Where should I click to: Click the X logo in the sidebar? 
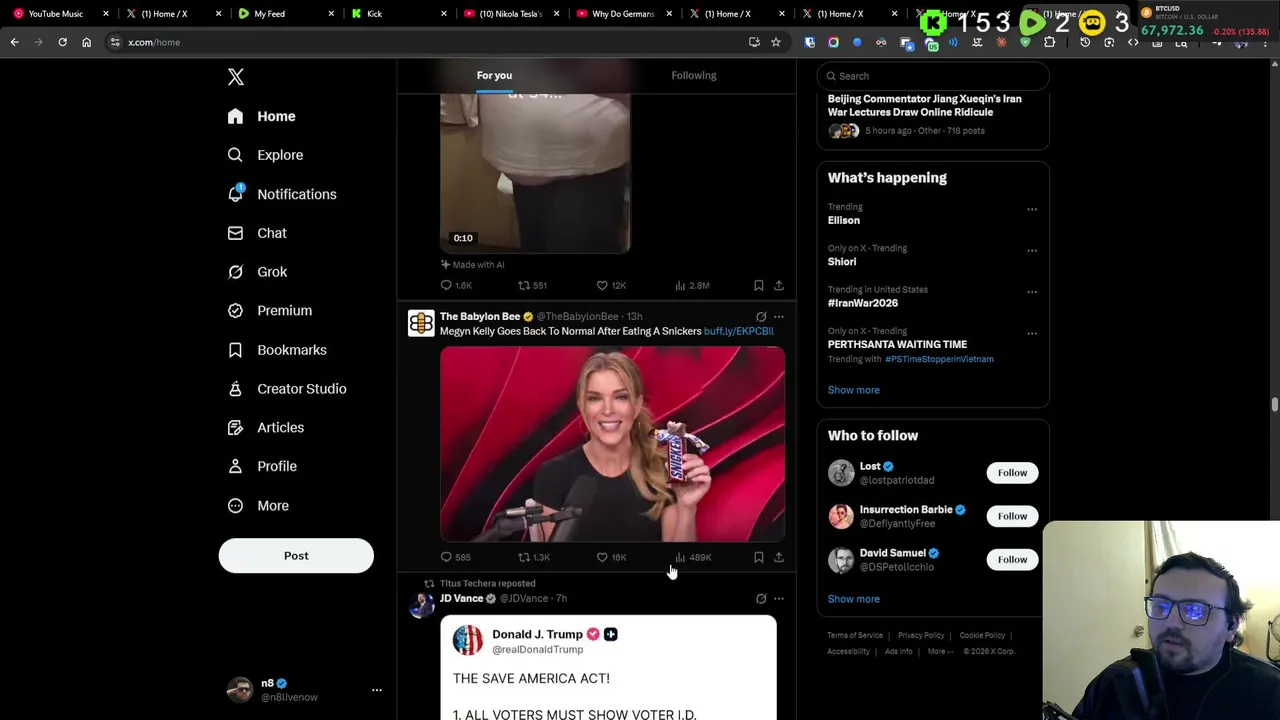pos(236,77)
